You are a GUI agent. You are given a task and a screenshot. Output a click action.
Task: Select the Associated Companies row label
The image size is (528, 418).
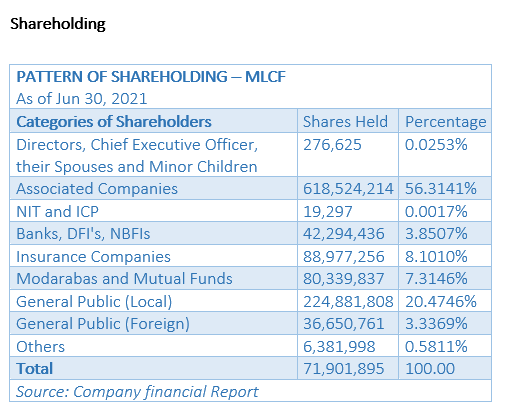coord(97,189)
